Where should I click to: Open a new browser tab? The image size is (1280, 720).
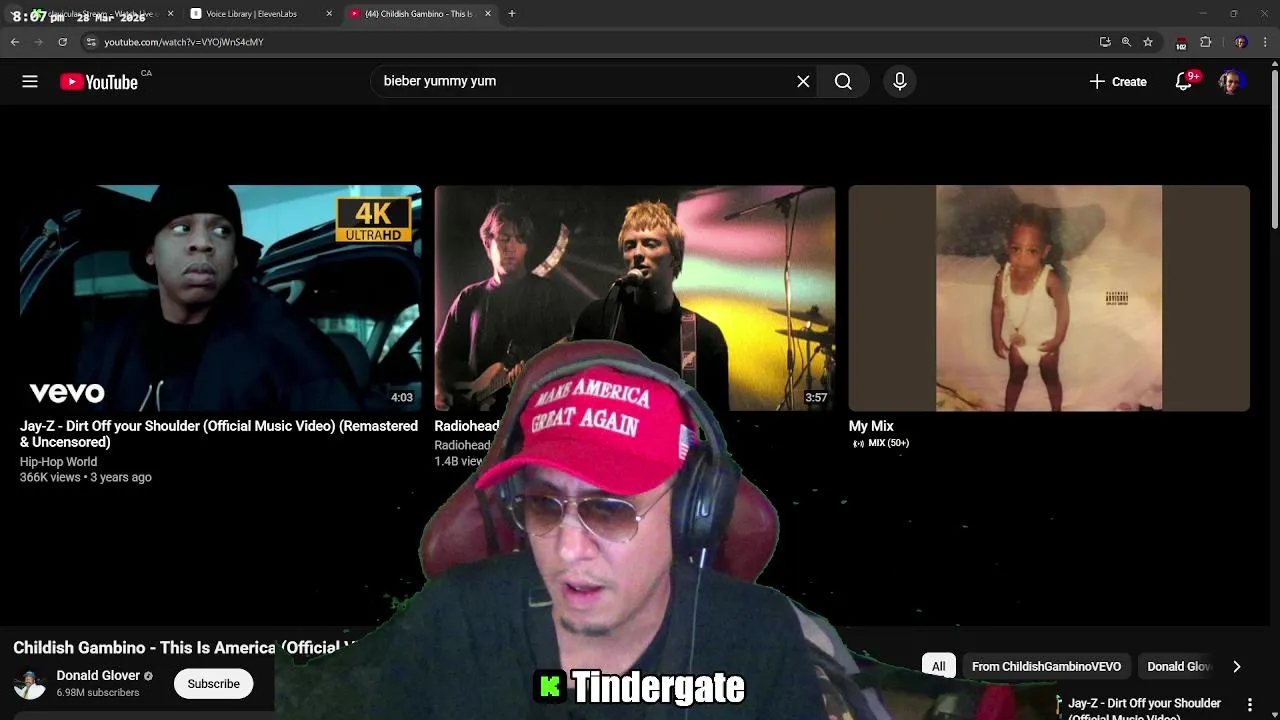point(512,14)
